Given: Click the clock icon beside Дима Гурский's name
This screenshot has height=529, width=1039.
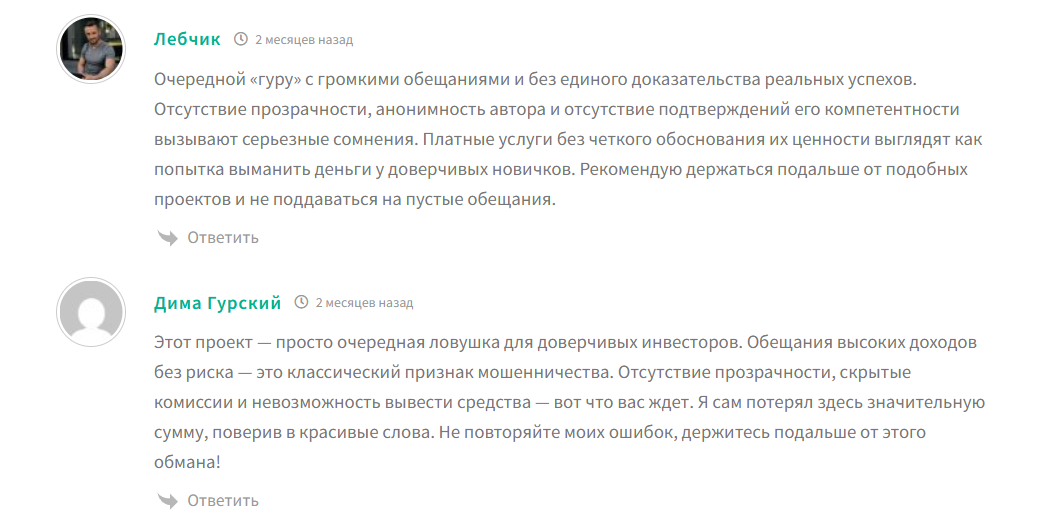Looking at the screenshot, I should pos(301,302).
